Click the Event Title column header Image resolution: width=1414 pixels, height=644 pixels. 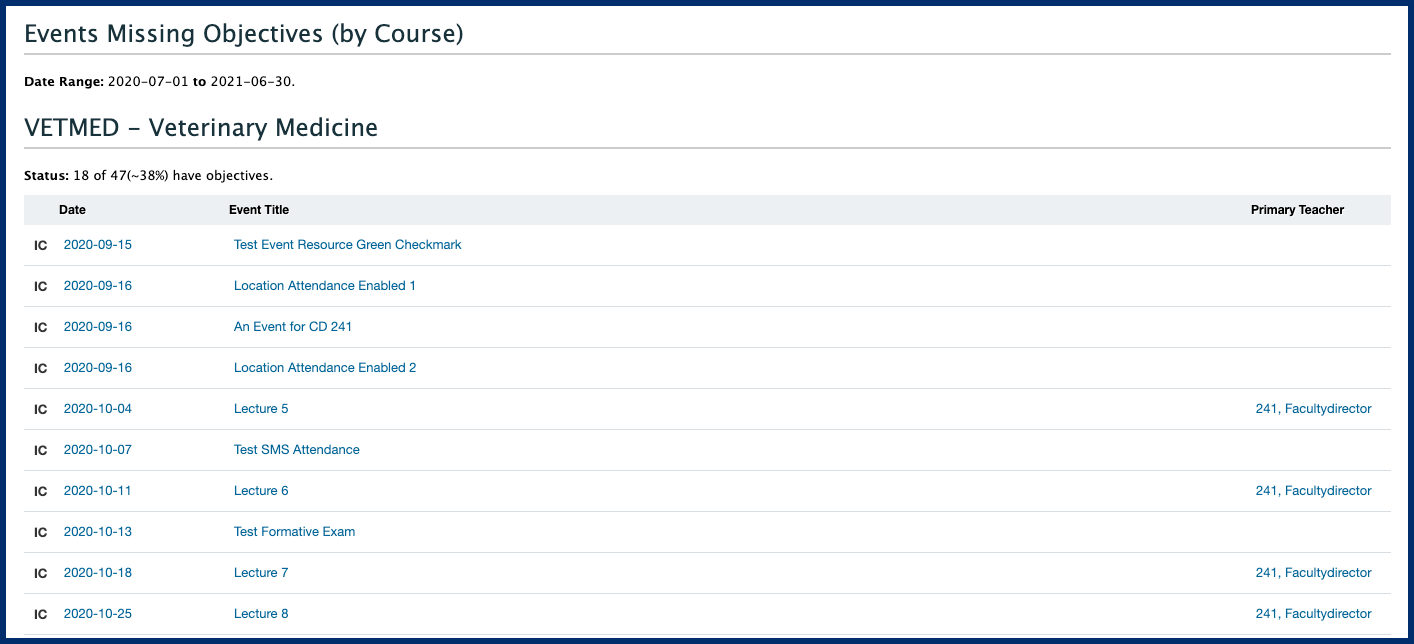click(259, 210)
